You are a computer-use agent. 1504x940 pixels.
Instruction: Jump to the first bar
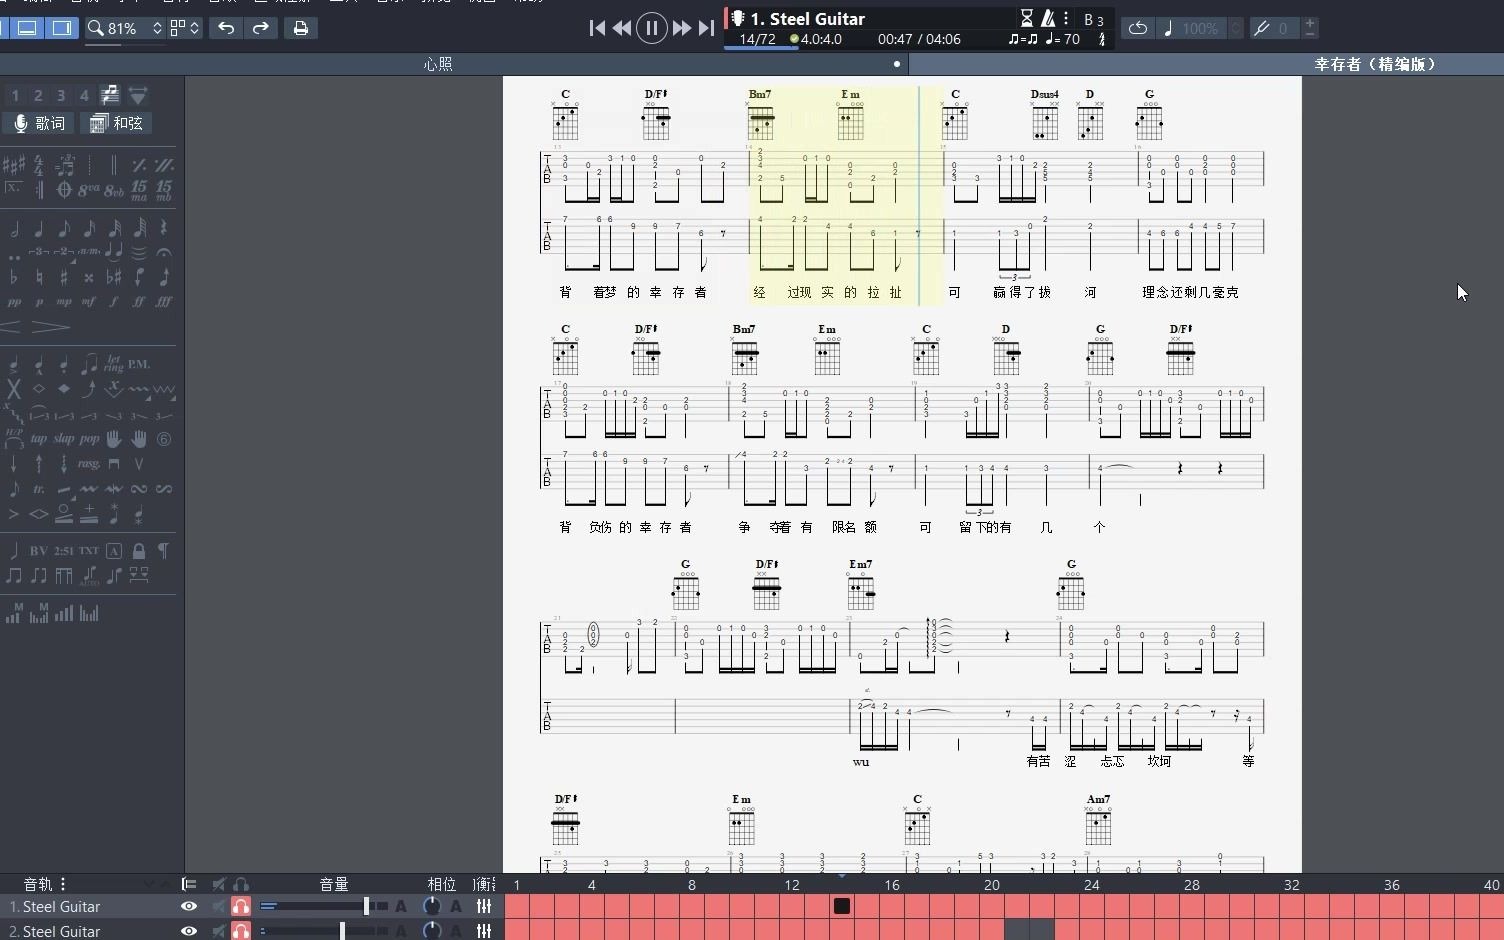598,28
